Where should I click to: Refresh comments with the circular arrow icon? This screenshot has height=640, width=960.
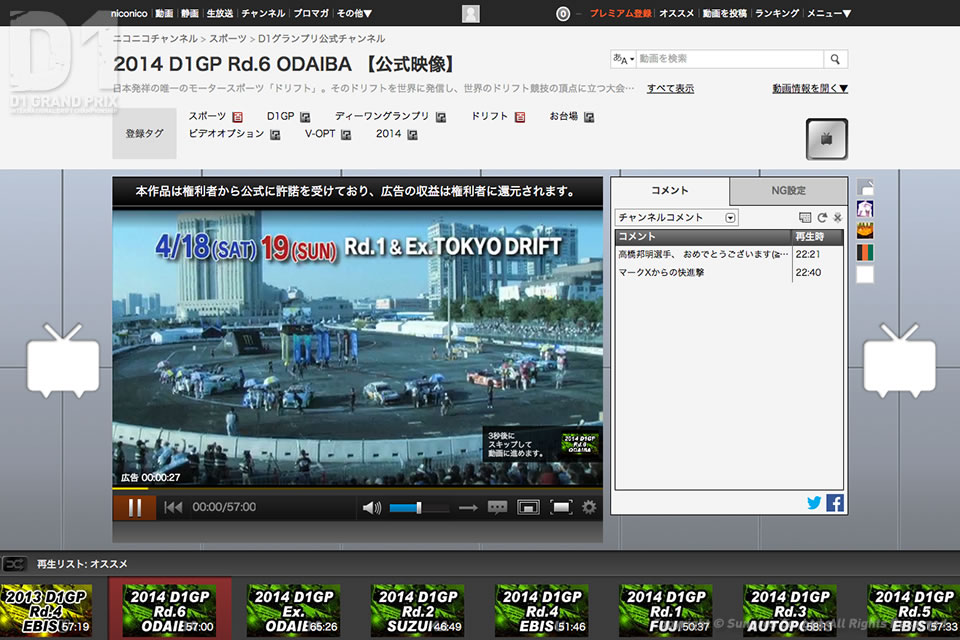[822, 217]
